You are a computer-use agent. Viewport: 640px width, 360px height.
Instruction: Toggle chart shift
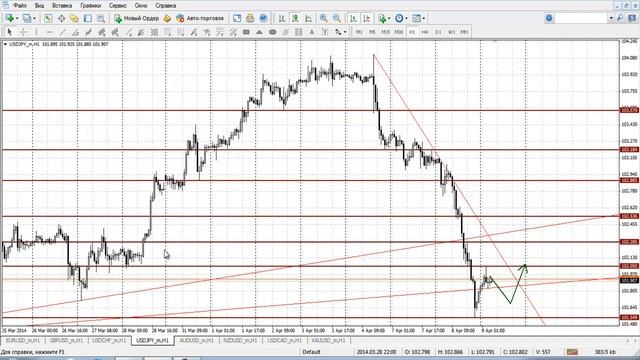(x=367, y=18)
